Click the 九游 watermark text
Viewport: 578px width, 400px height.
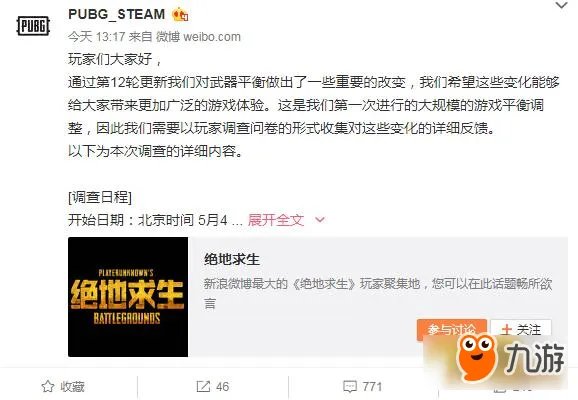coord(535,357)
